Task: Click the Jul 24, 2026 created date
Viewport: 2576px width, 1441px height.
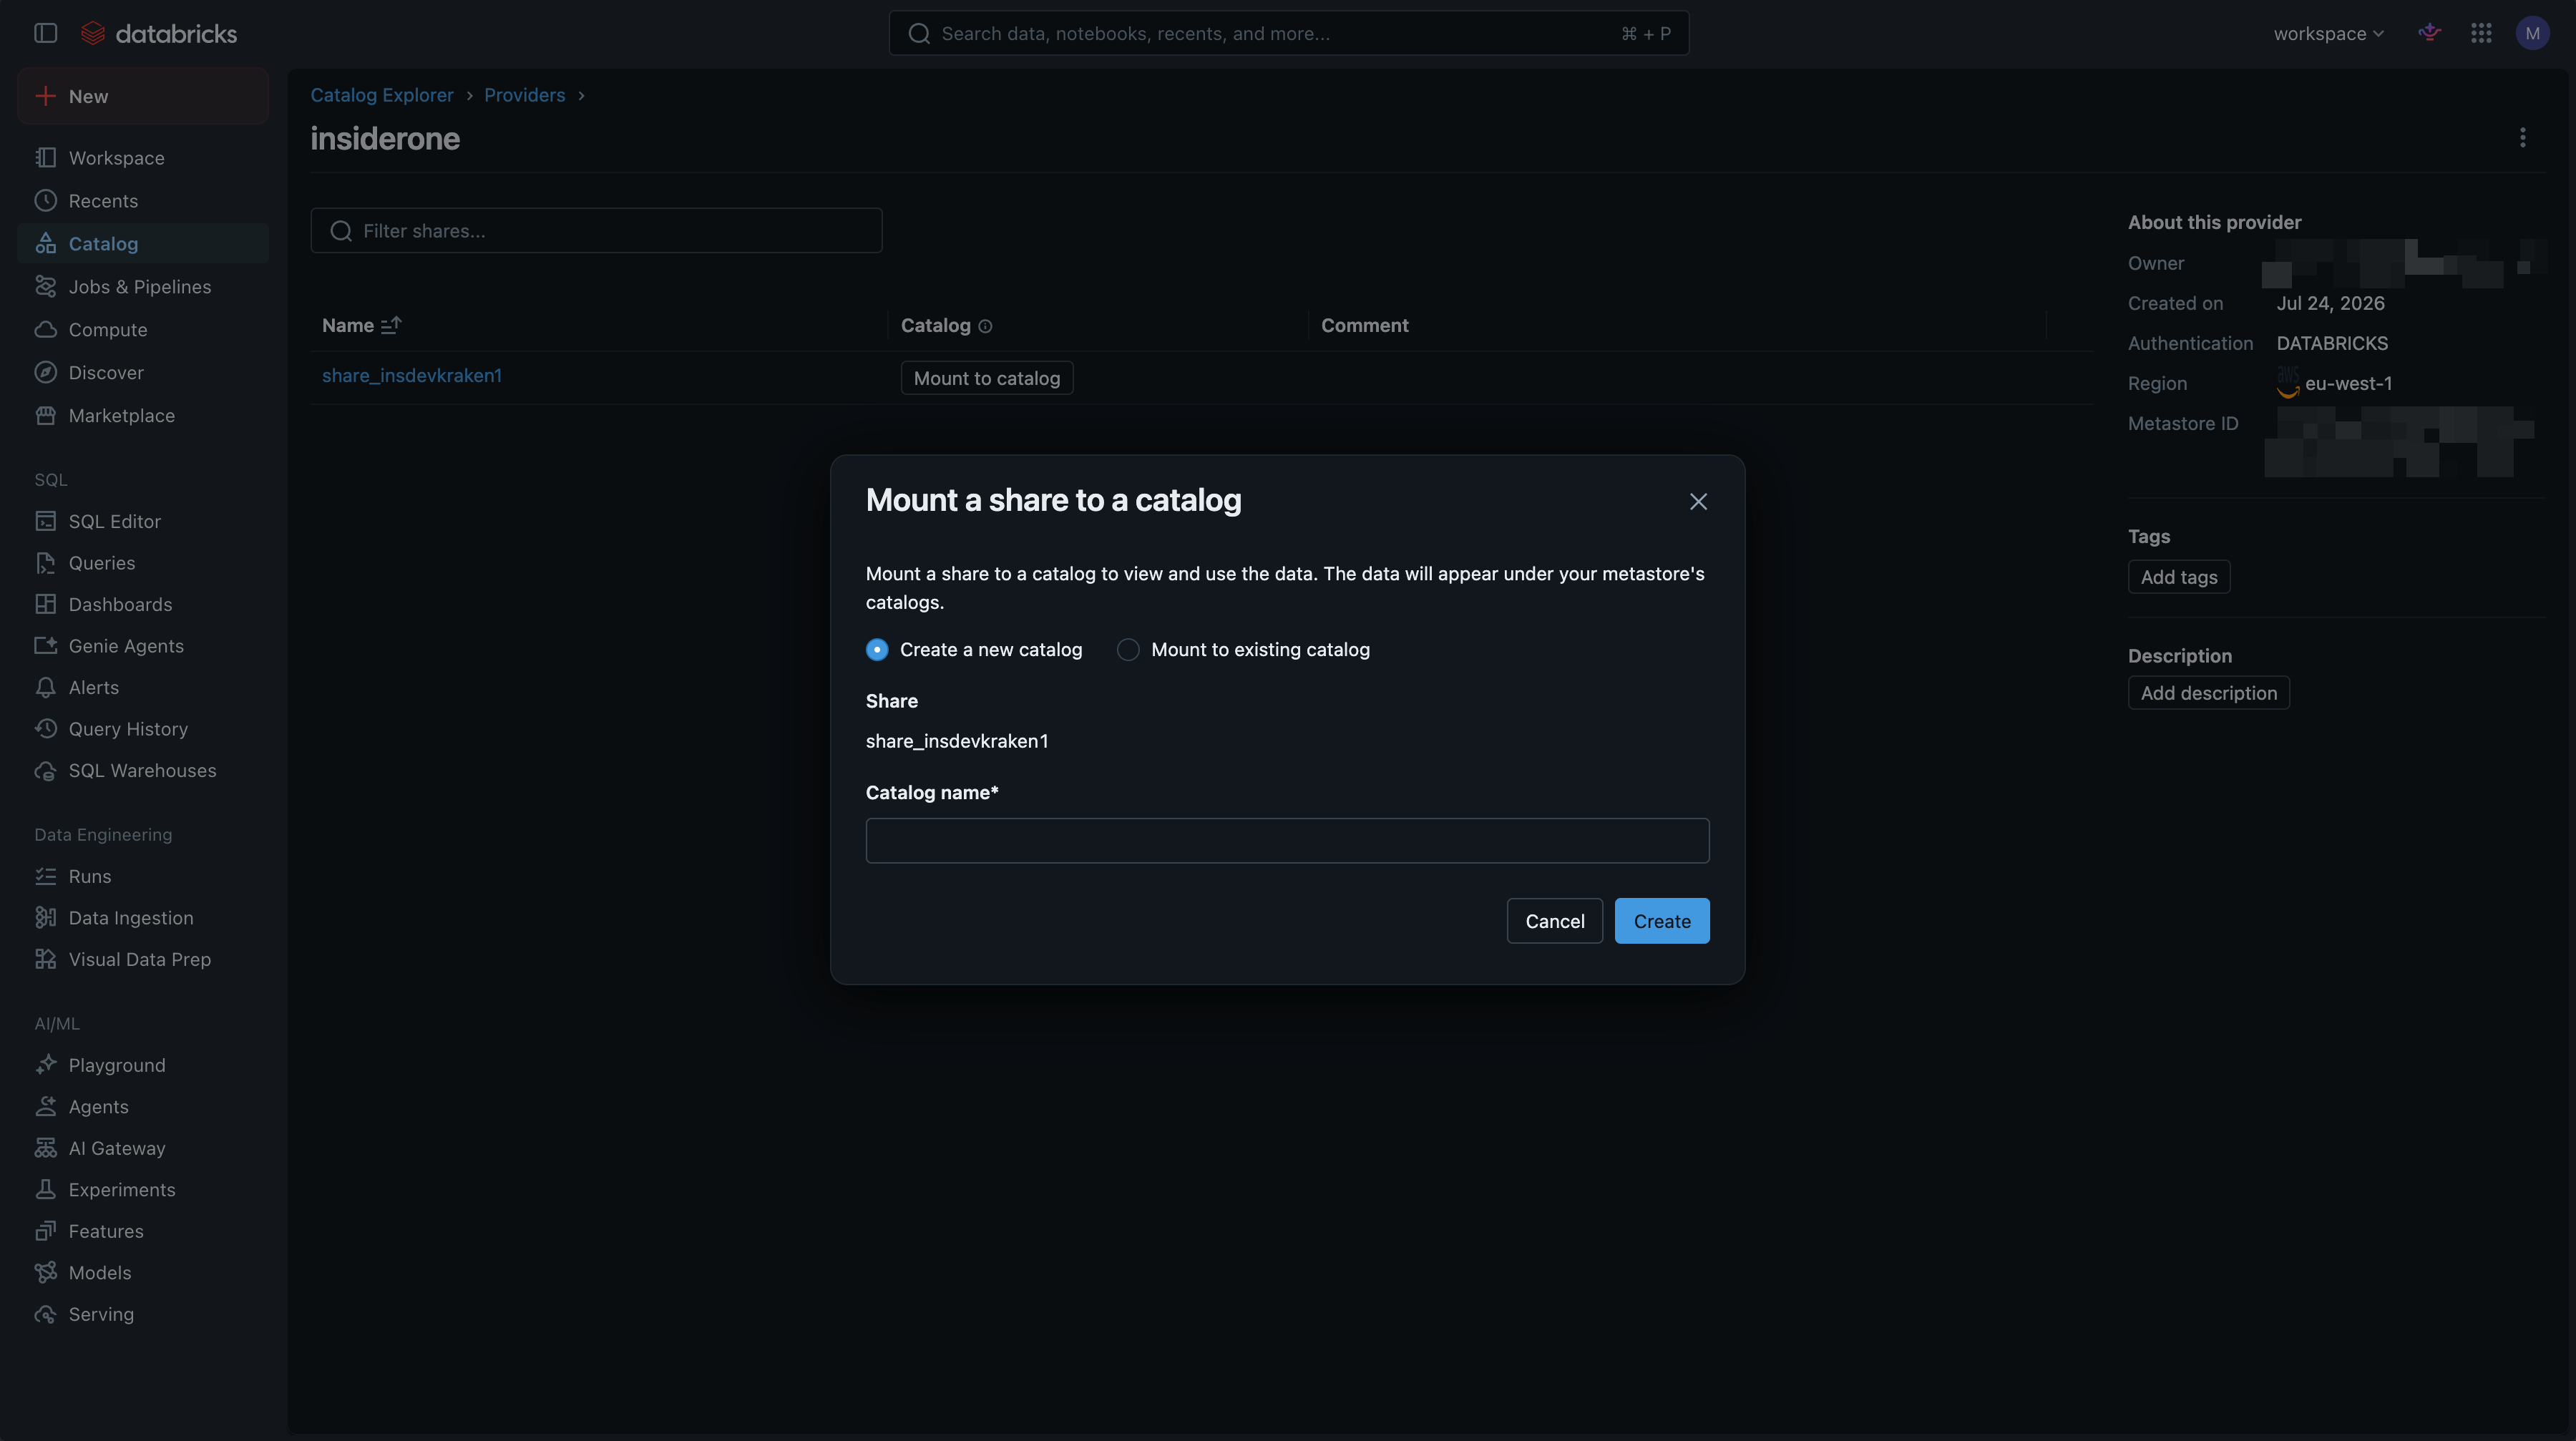Action: click(2330, 303)
